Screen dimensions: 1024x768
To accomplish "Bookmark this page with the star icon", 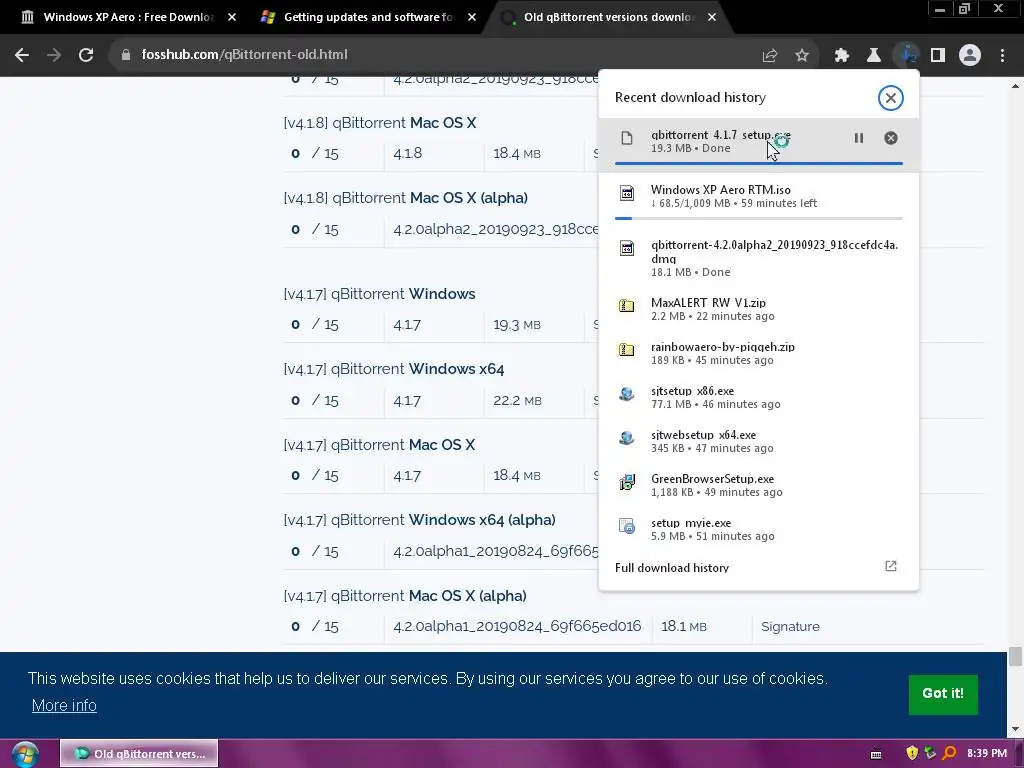I will (x=802, y=56).
